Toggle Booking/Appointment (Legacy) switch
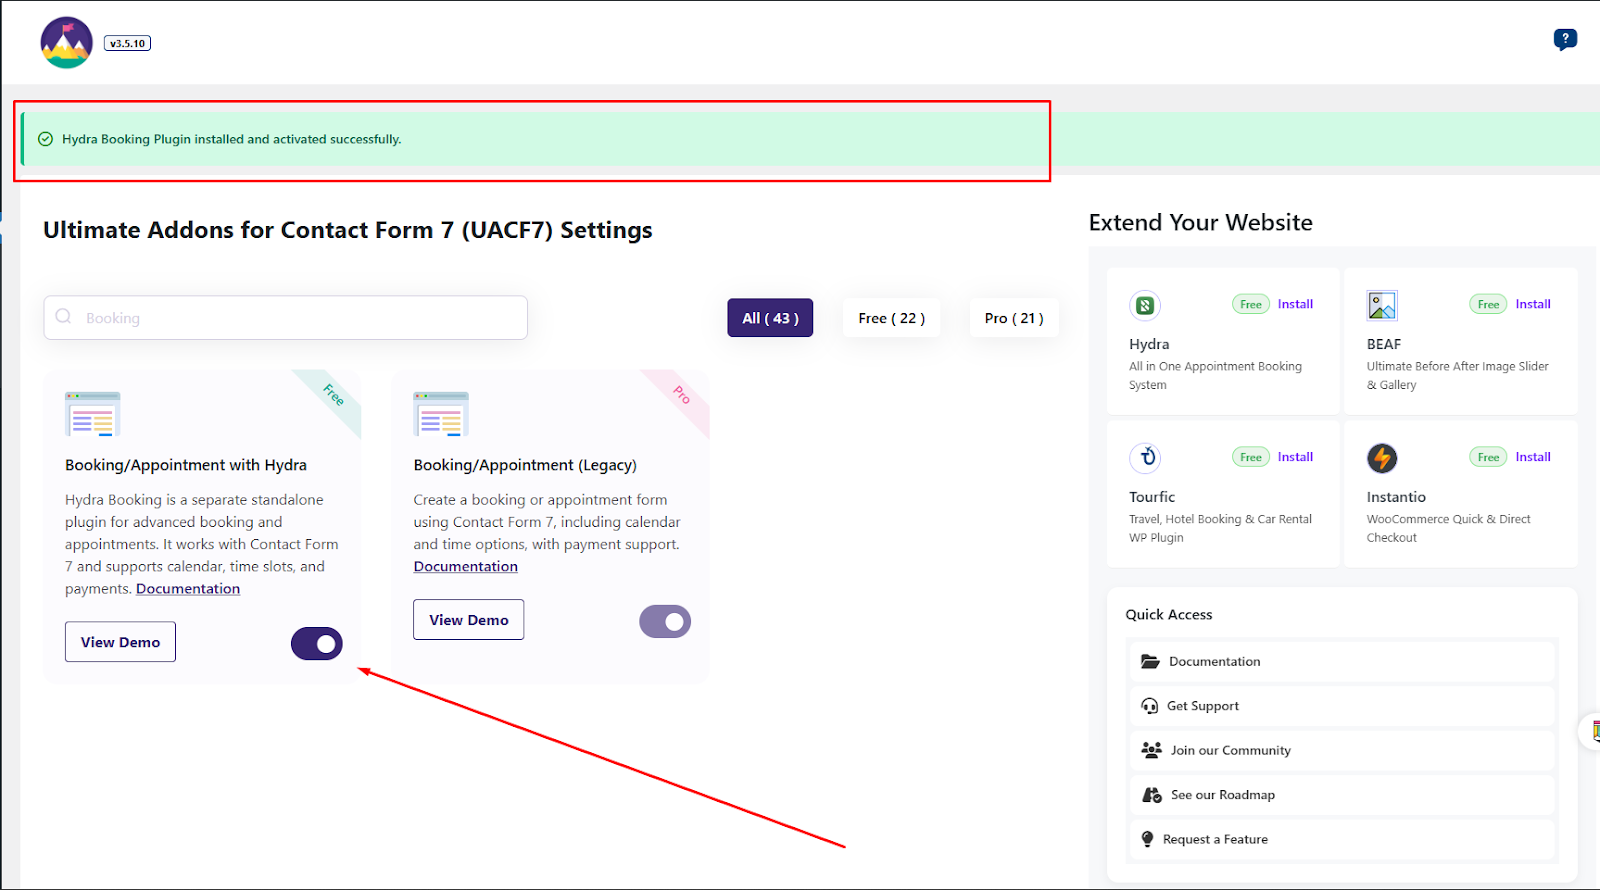 pyautogui.click(x=665, y=622)
